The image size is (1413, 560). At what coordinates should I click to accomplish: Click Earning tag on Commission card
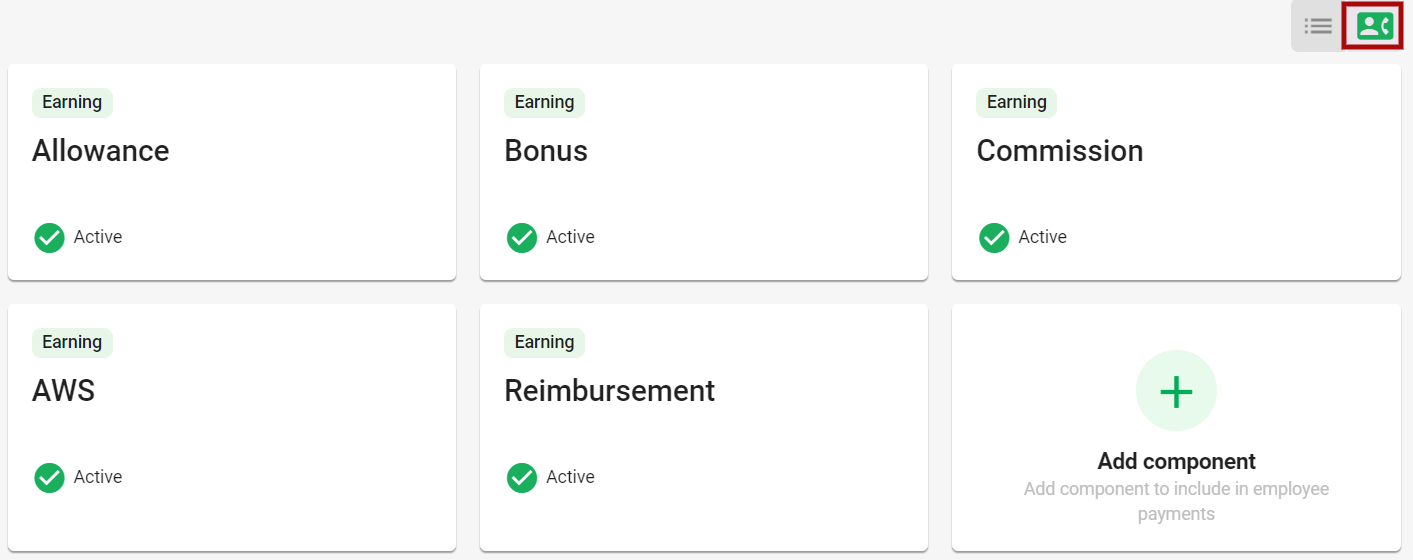coord(1016,102)
